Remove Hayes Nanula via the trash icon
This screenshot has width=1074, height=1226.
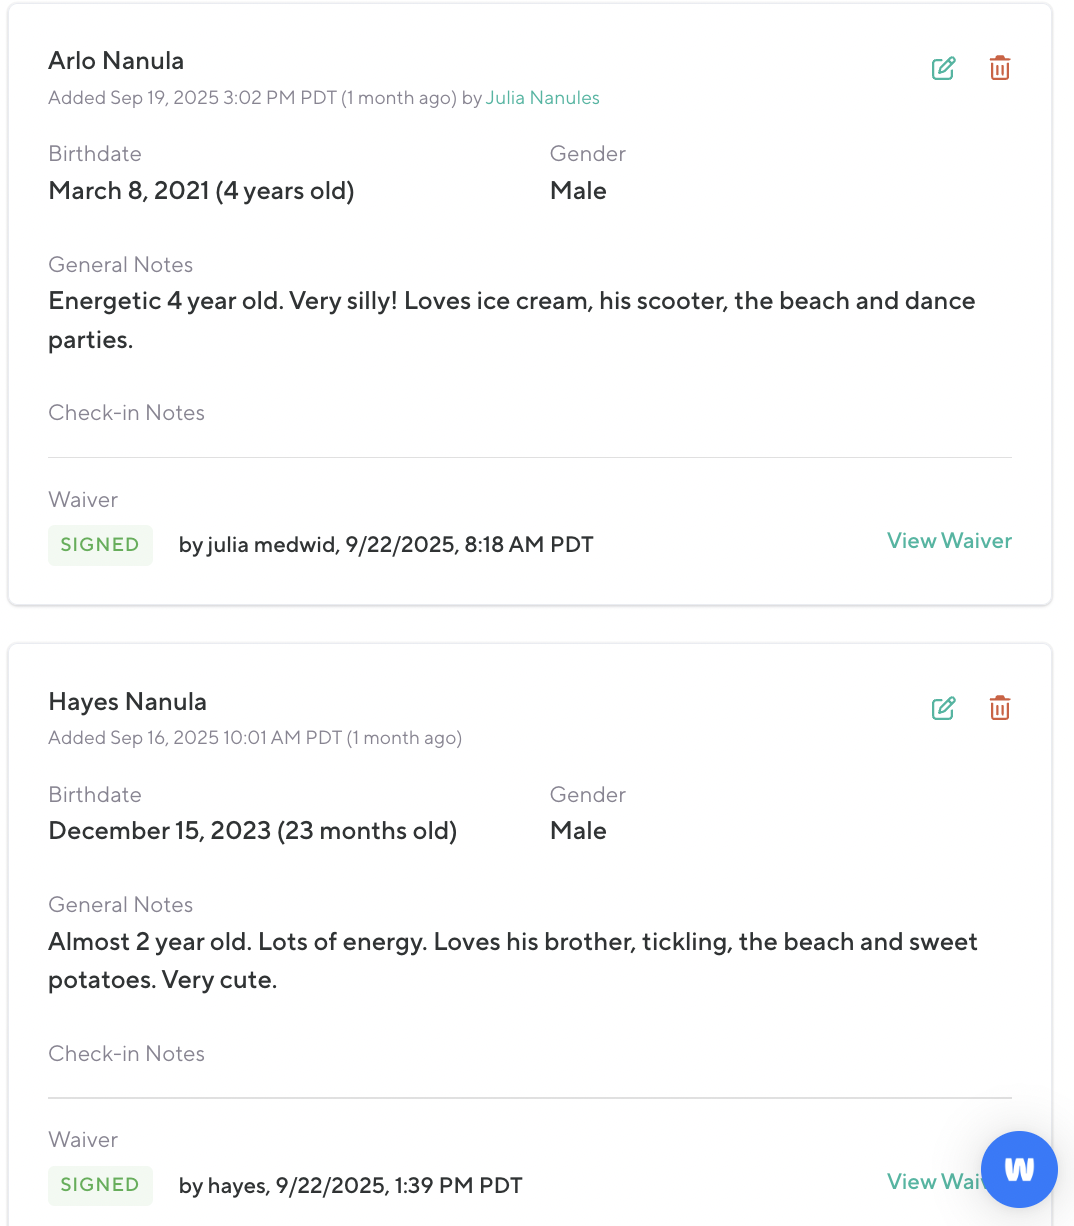(x=999, y=708)
